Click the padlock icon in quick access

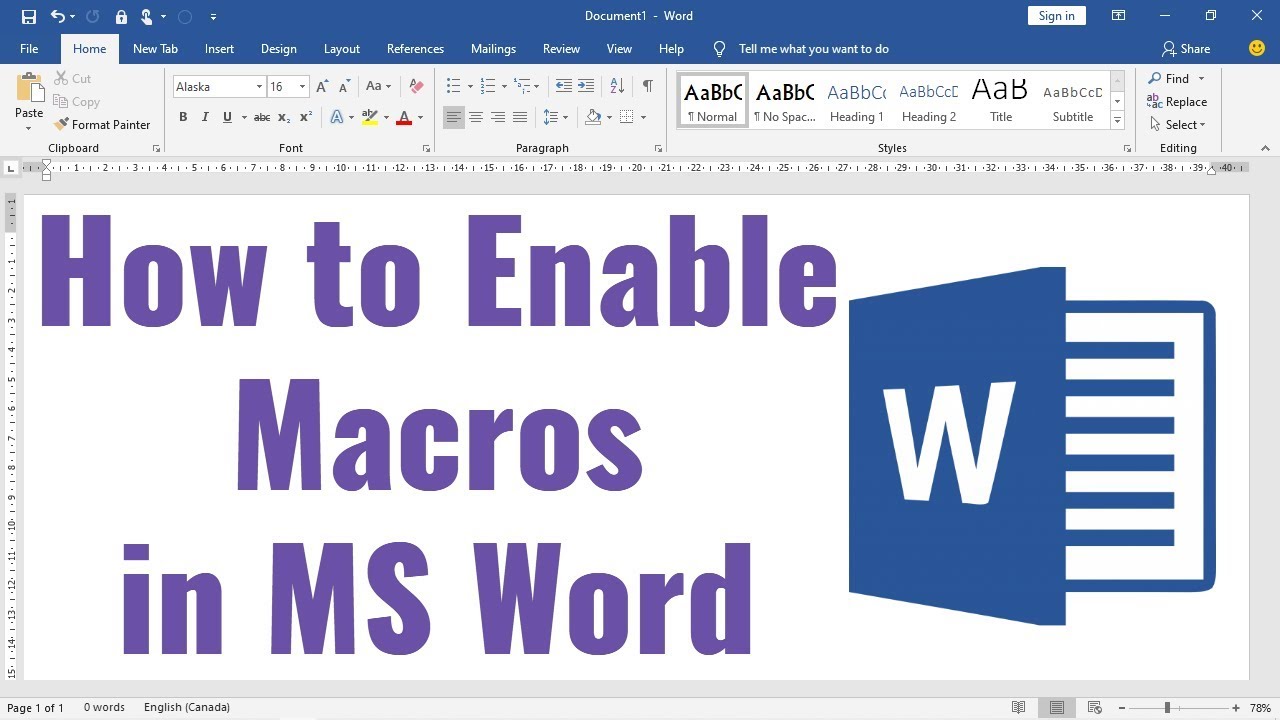pos(121,16)
